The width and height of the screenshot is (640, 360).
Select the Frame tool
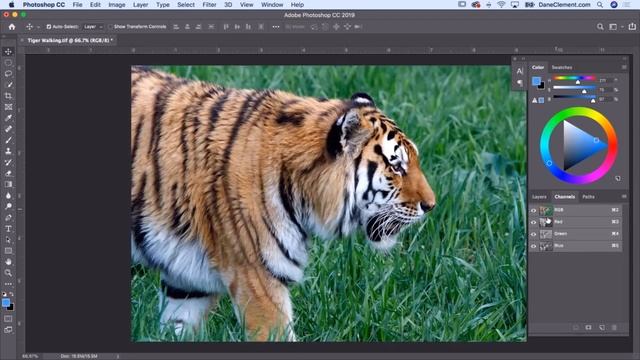click(x=8, y=107)
